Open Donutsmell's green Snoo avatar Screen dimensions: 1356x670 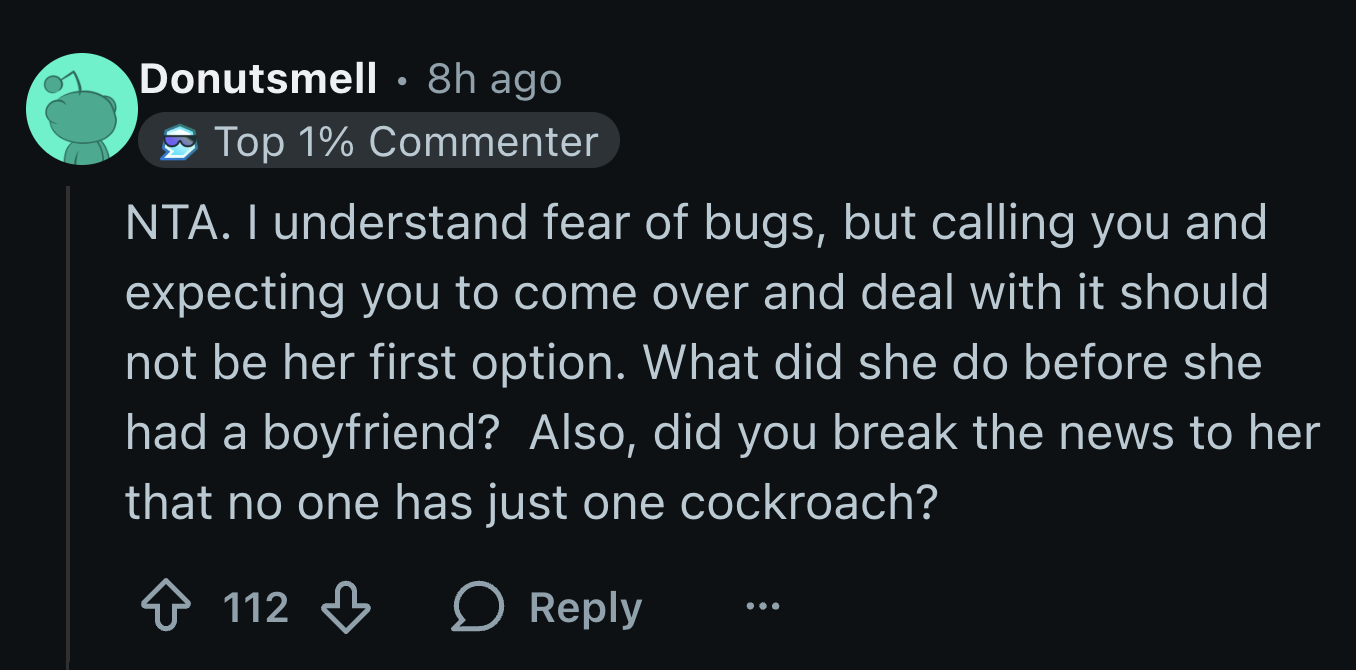[81, 109]
